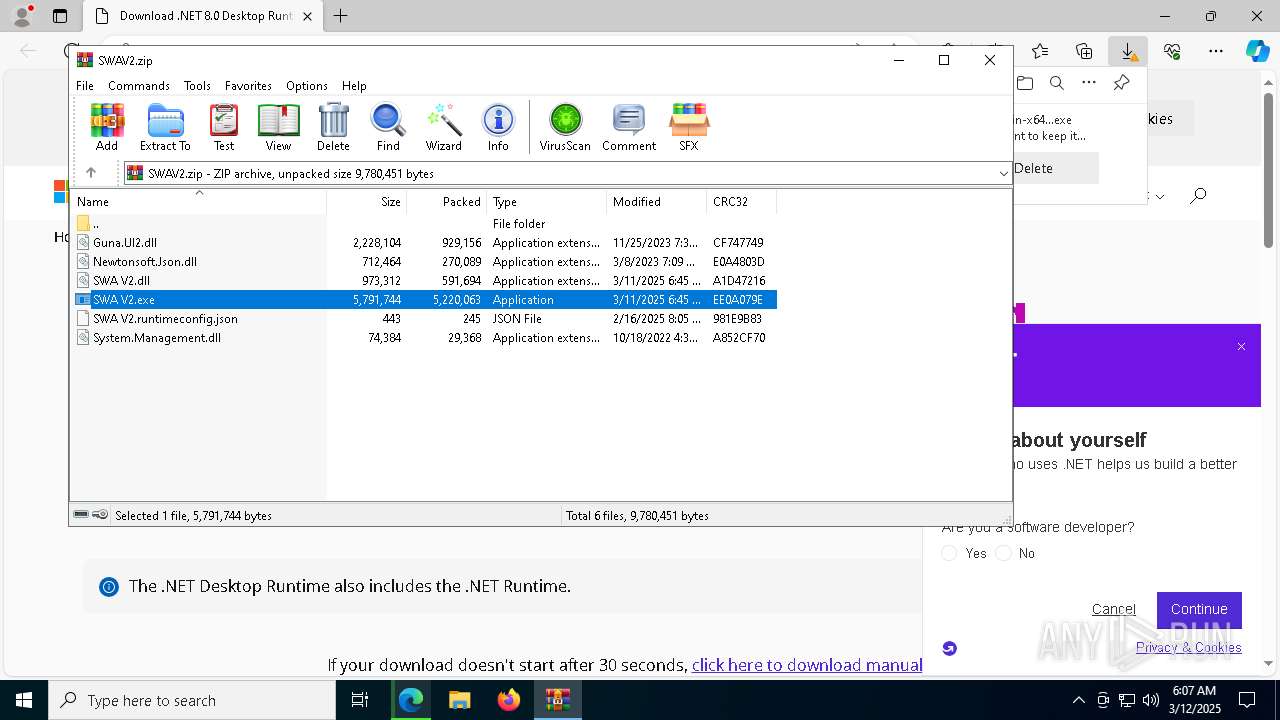This screenshot has width=1280, height=720.
Task: Open the Edge downloads icon
Action: (x=1127, y=51)
